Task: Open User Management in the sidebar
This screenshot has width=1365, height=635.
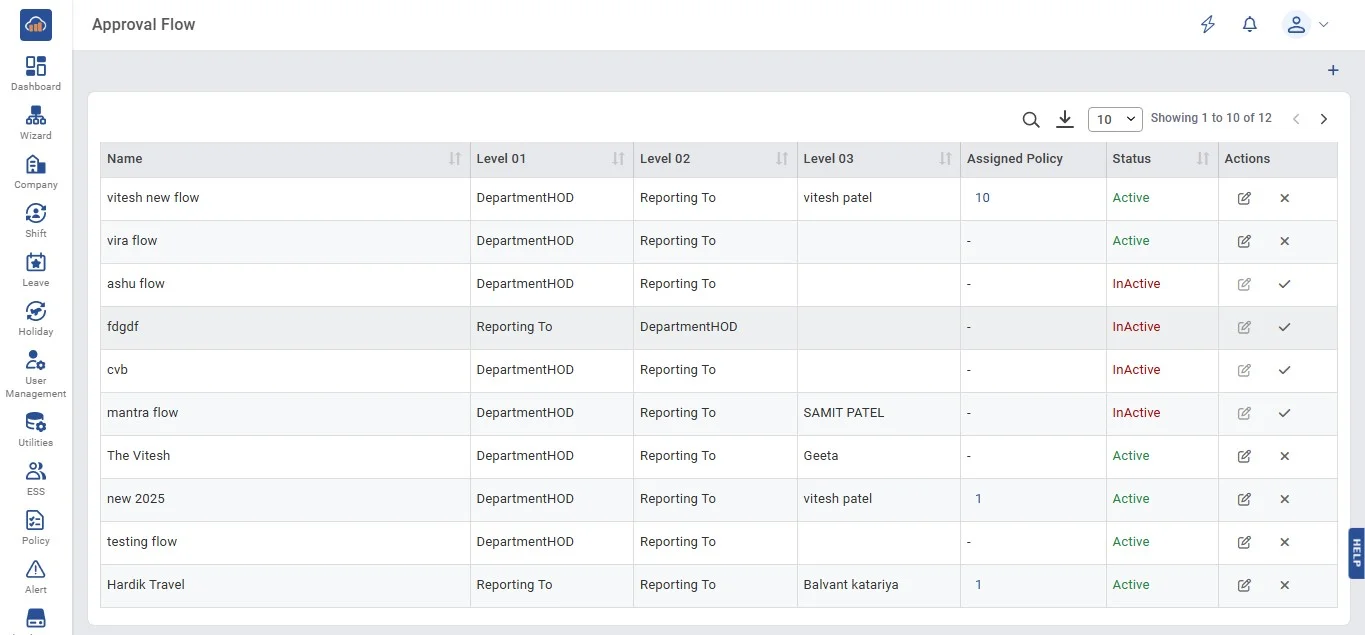Action: 36,373
